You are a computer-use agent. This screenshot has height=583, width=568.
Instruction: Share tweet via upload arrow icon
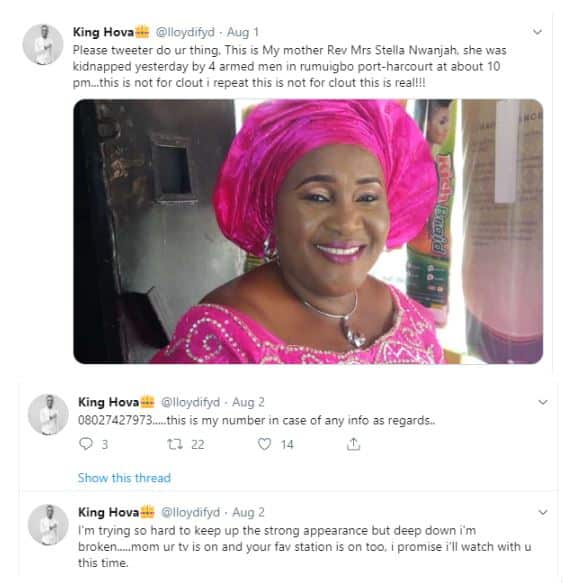click(x=354, y=444)
